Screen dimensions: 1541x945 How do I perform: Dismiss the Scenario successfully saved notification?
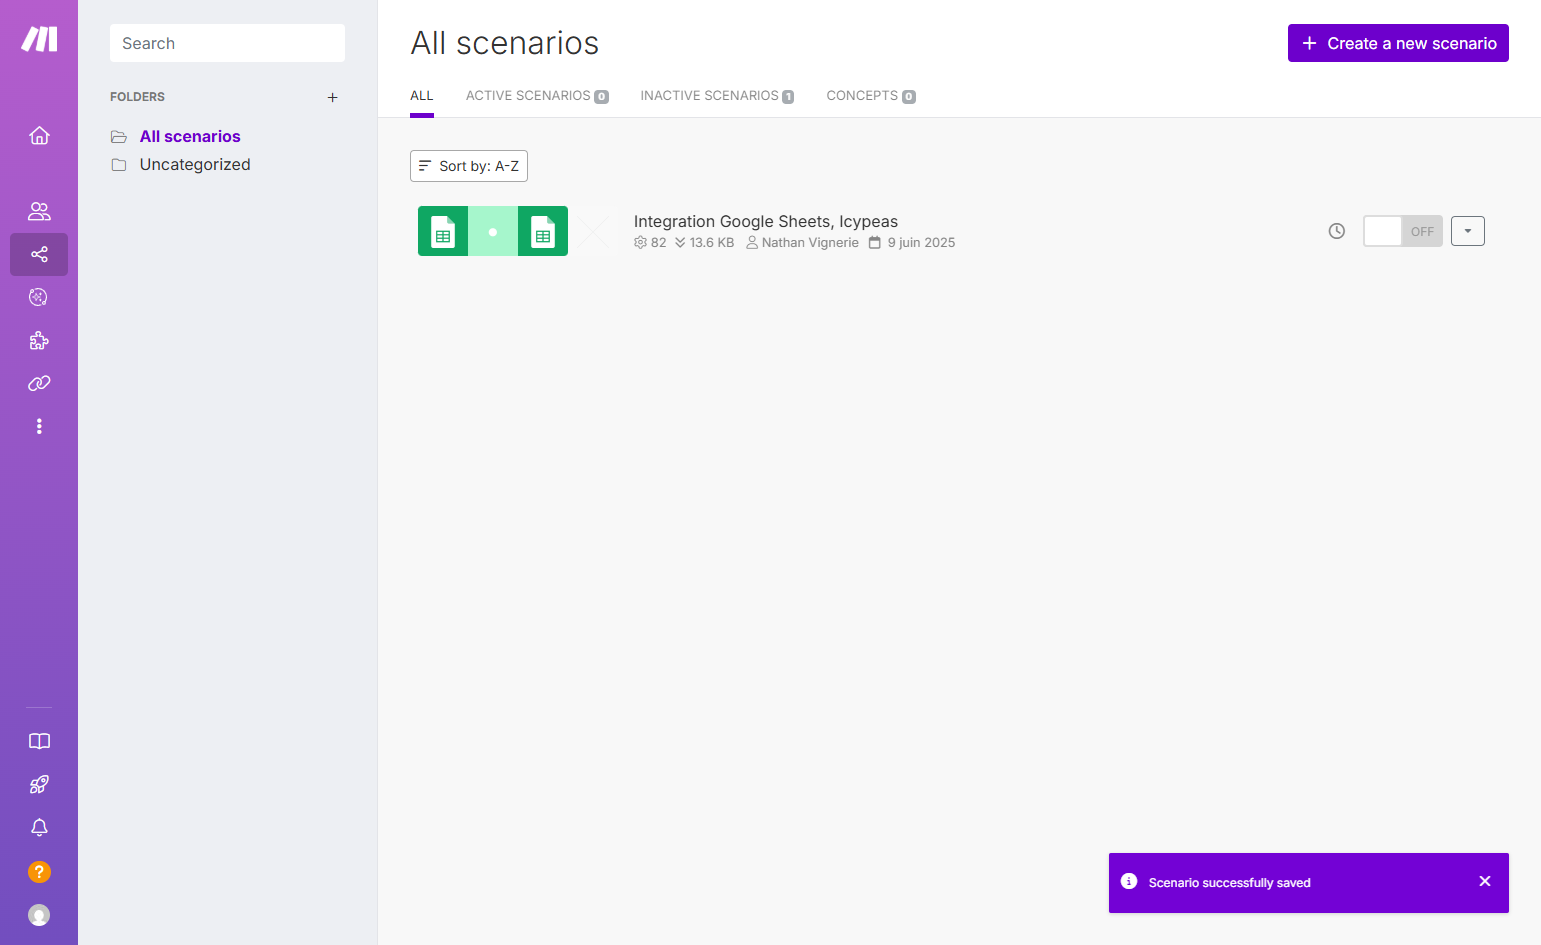tap(1485, 881)
